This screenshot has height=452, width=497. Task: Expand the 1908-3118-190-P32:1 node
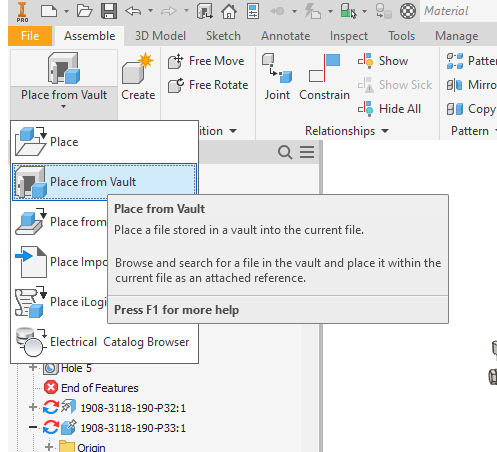pyautogui.click(x=33, y=407)
